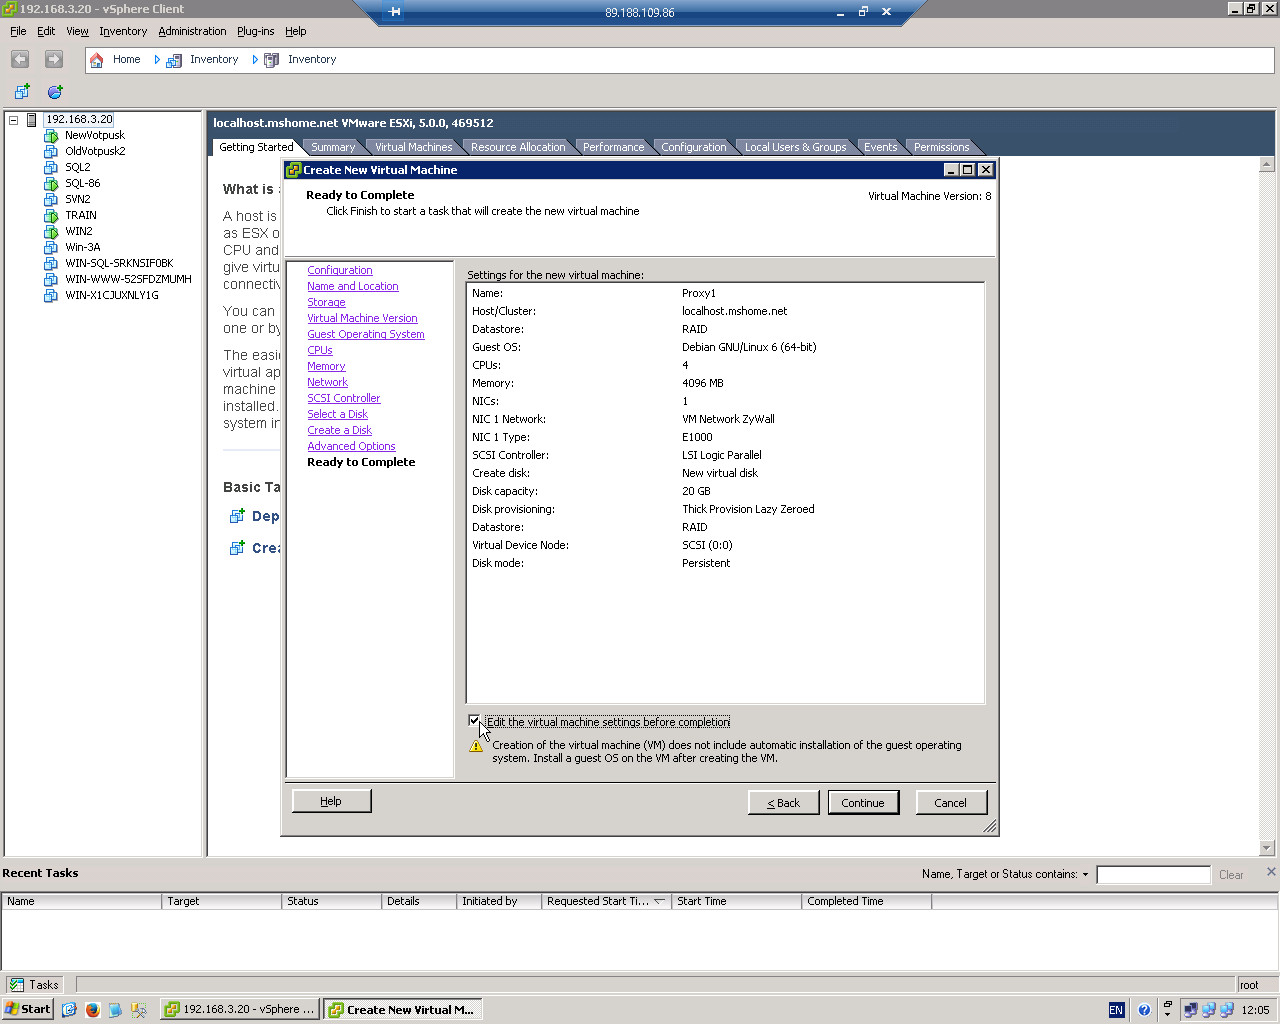Open the Advanced Options wizard step
1280x1024 pixels.
pos(351,446)
